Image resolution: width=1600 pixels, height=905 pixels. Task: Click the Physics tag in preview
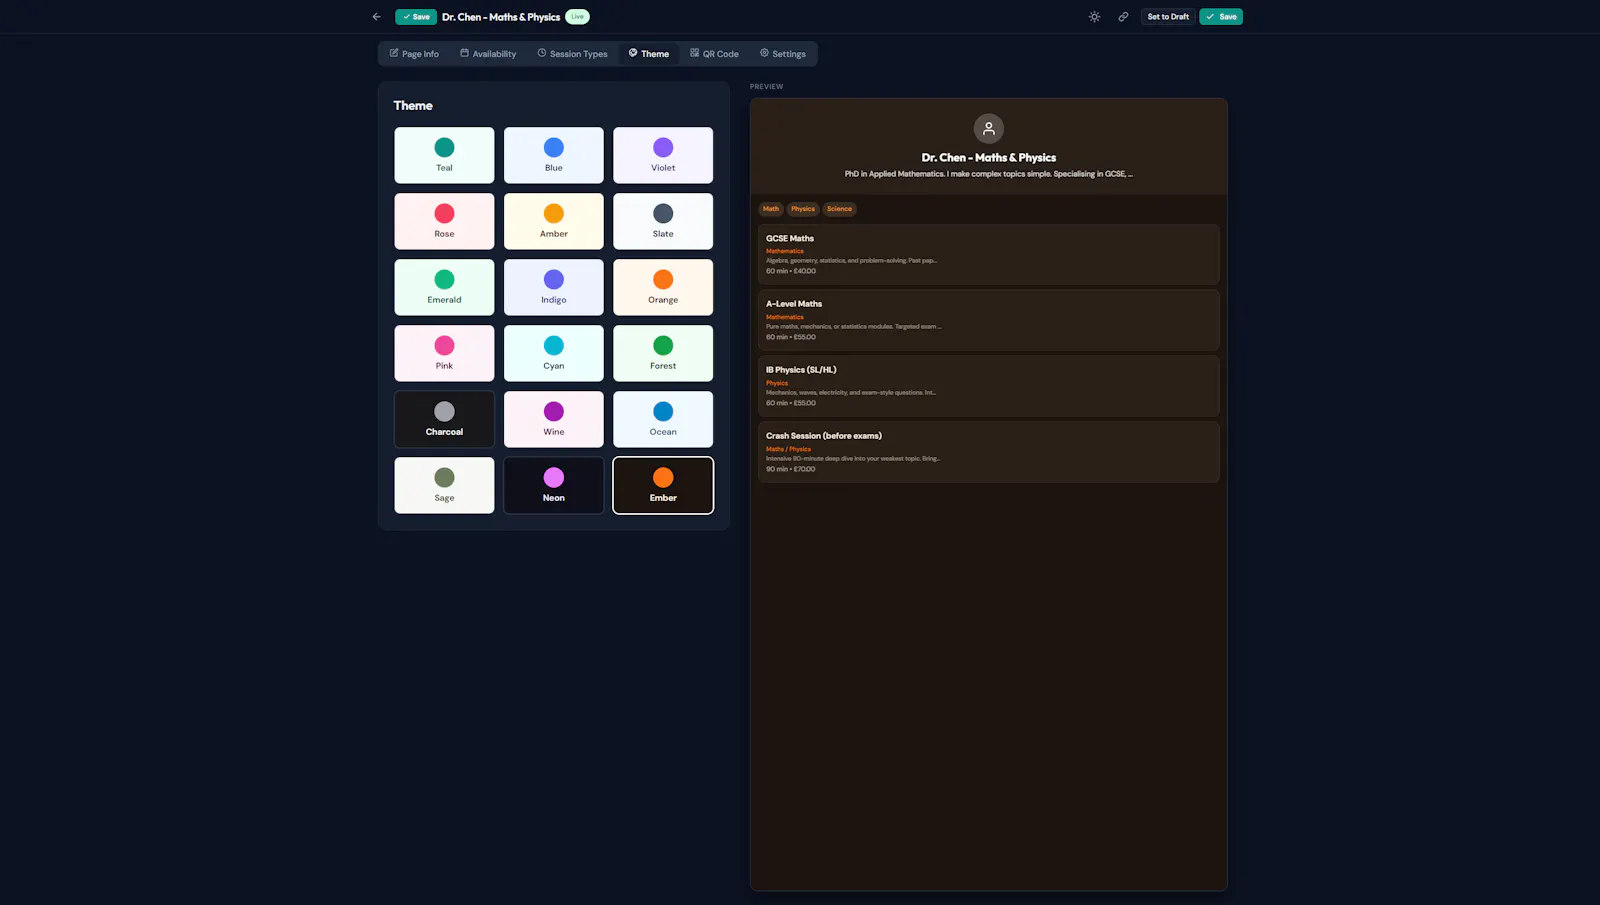pyautogui.click(x=803, y=209)
